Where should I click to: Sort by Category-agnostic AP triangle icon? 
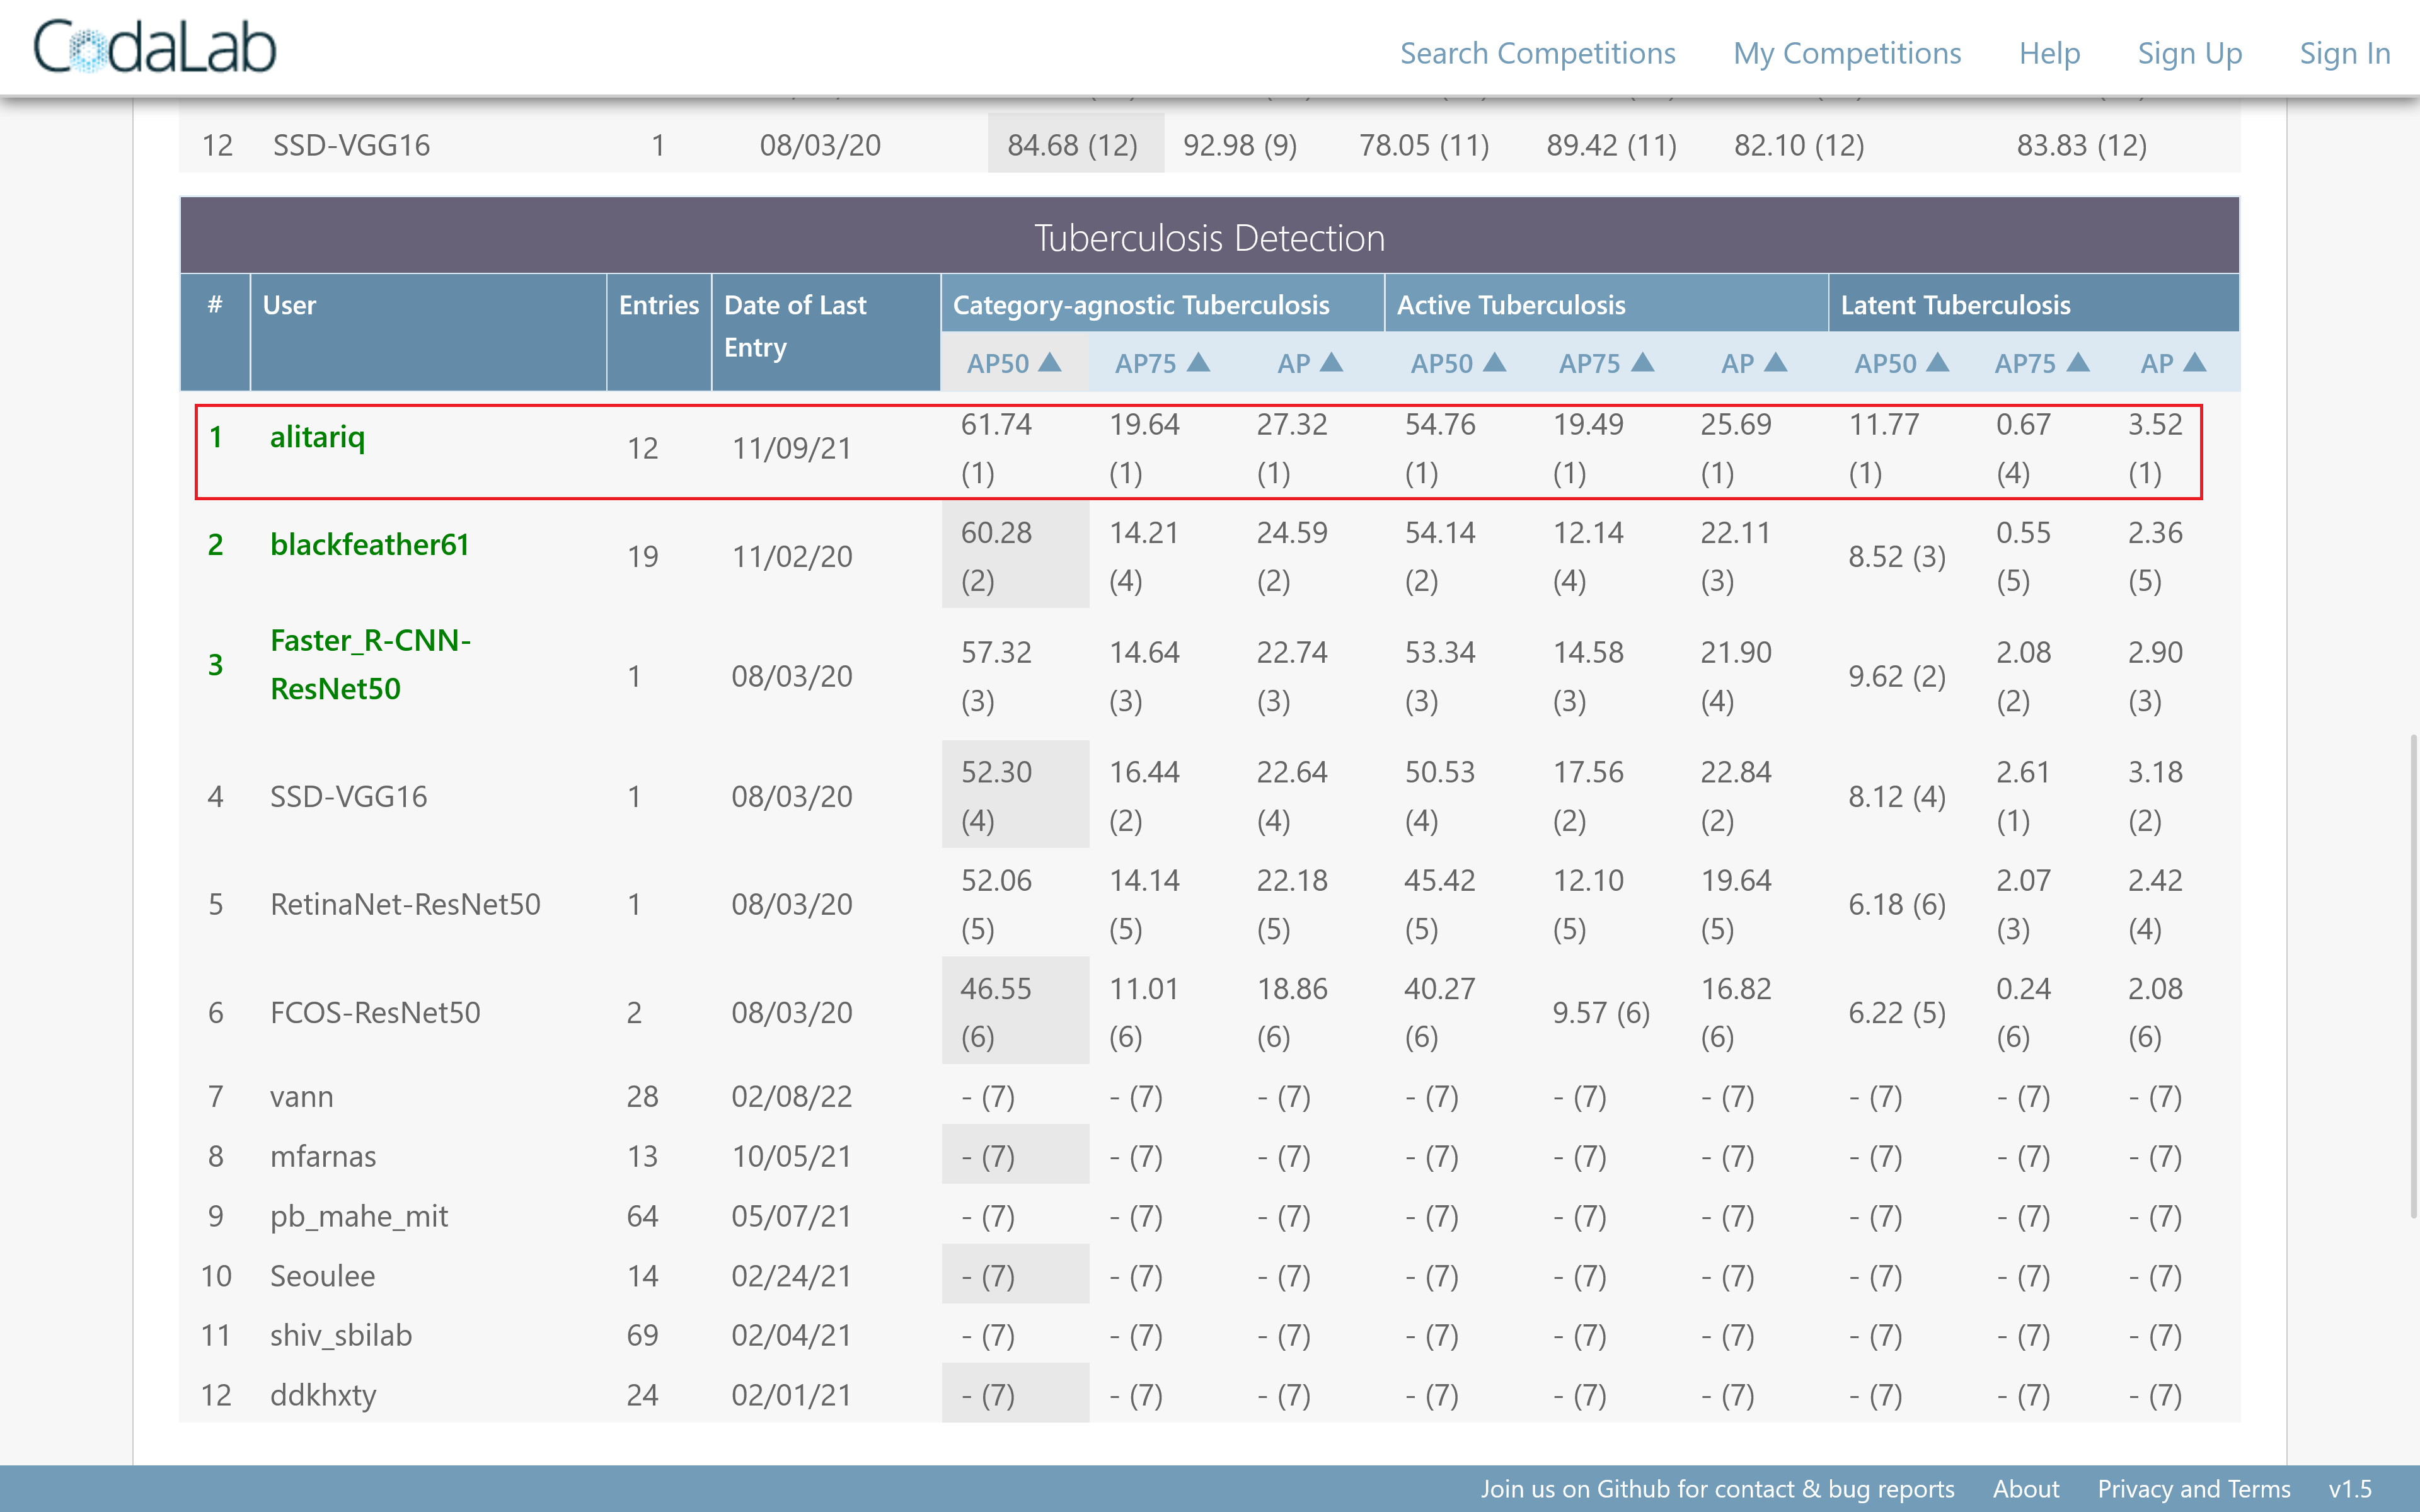coord(1331,362)
